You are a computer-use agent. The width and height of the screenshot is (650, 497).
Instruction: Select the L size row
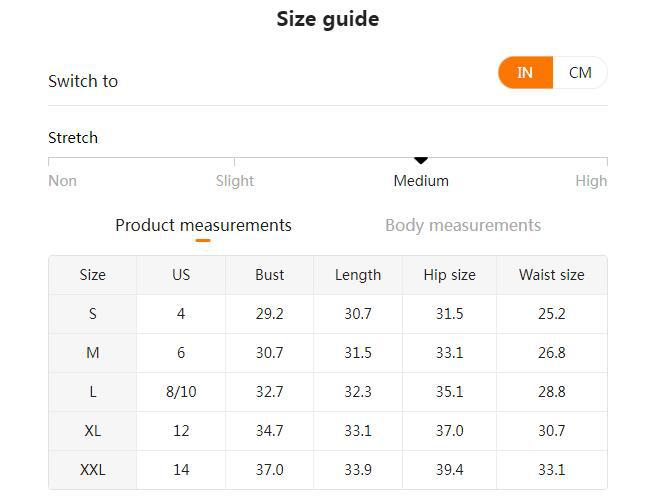pos(92,392)
